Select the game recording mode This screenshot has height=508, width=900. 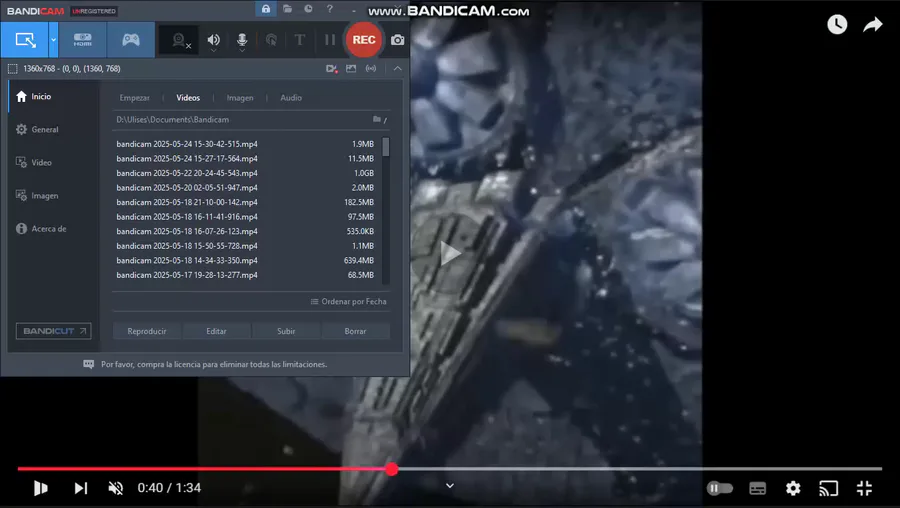tap(131, 40)
